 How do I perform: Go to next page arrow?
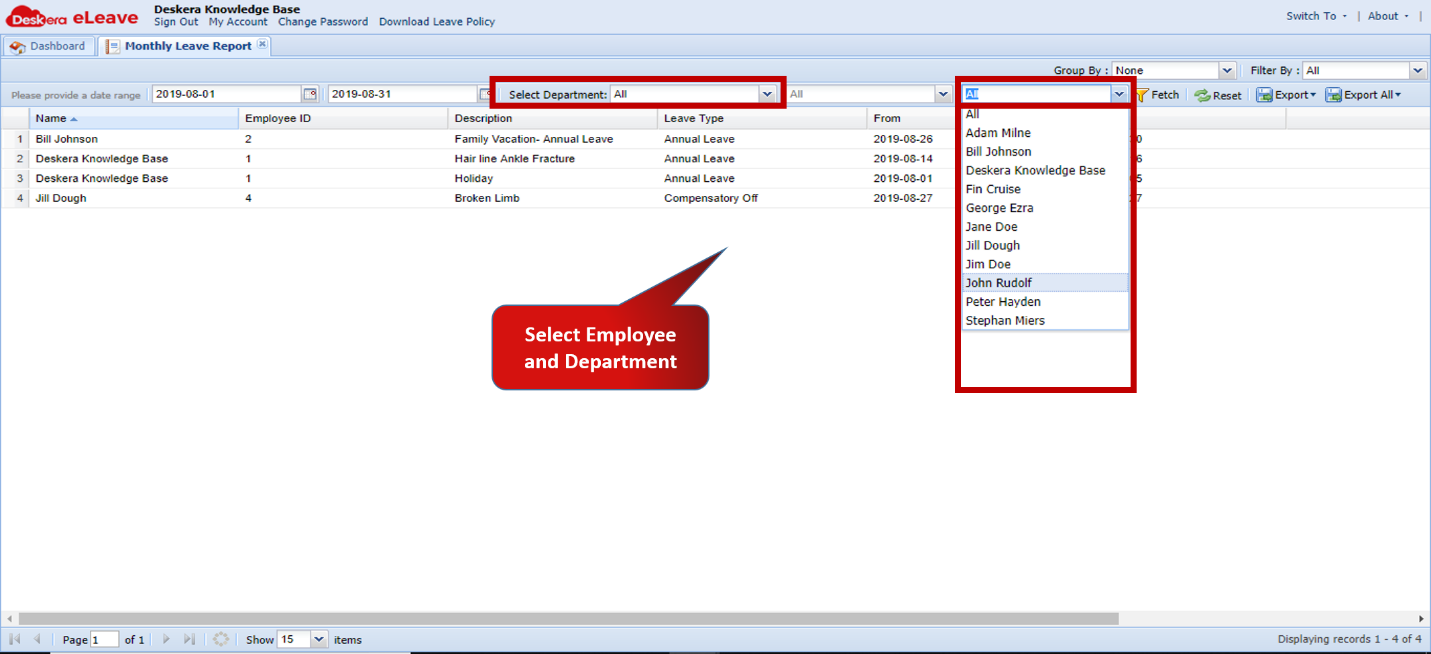coord(166,639)
